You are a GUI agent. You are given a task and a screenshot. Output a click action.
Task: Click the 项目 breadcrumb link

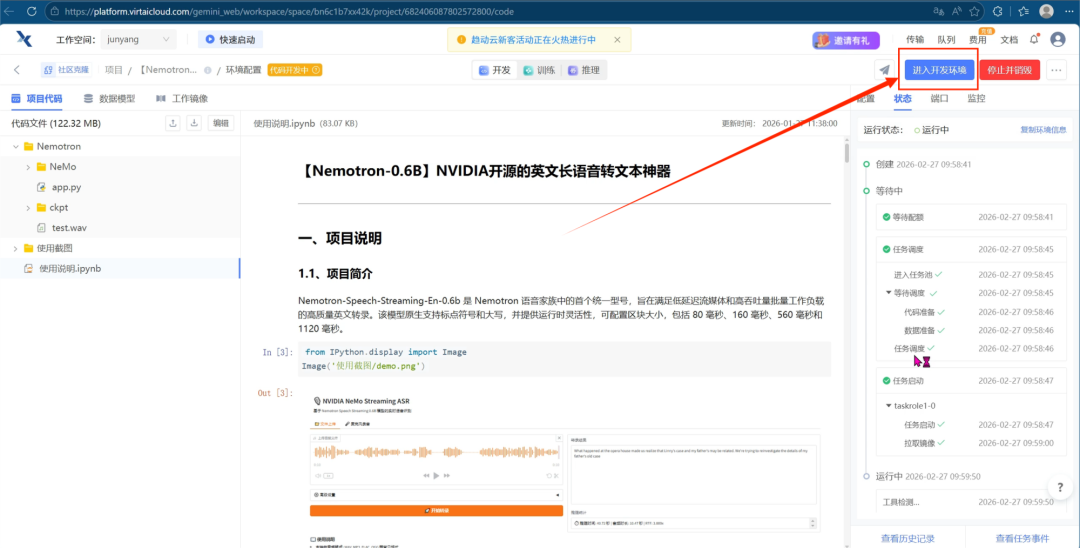click(114, 70)
